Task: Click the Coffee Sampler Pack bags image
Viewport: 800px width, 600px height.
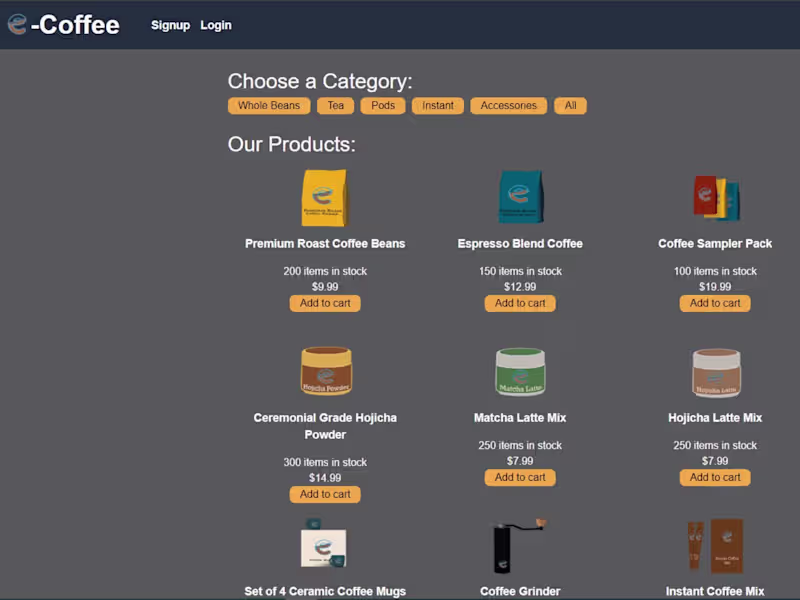Action: [x=716, y=198]
